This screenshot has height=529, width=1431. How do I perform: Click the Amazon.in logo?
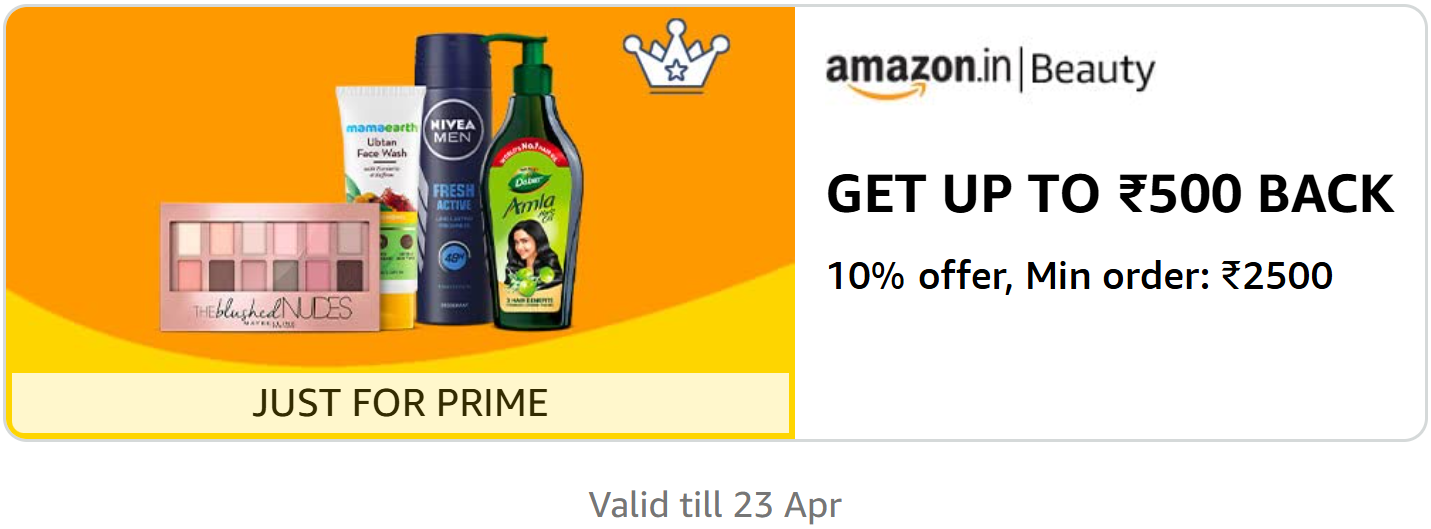coord(918,73)
